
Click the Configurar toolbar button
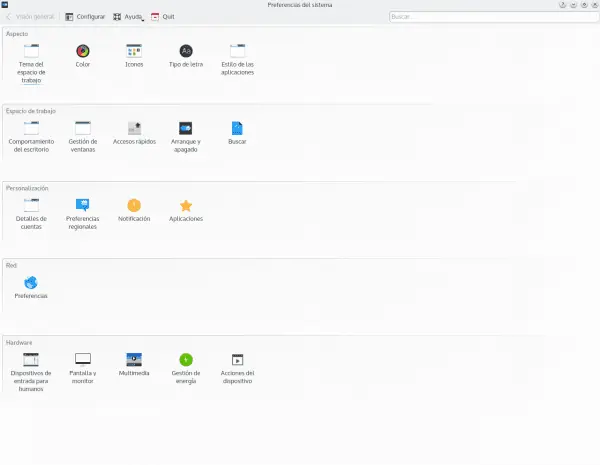point(85,17)
